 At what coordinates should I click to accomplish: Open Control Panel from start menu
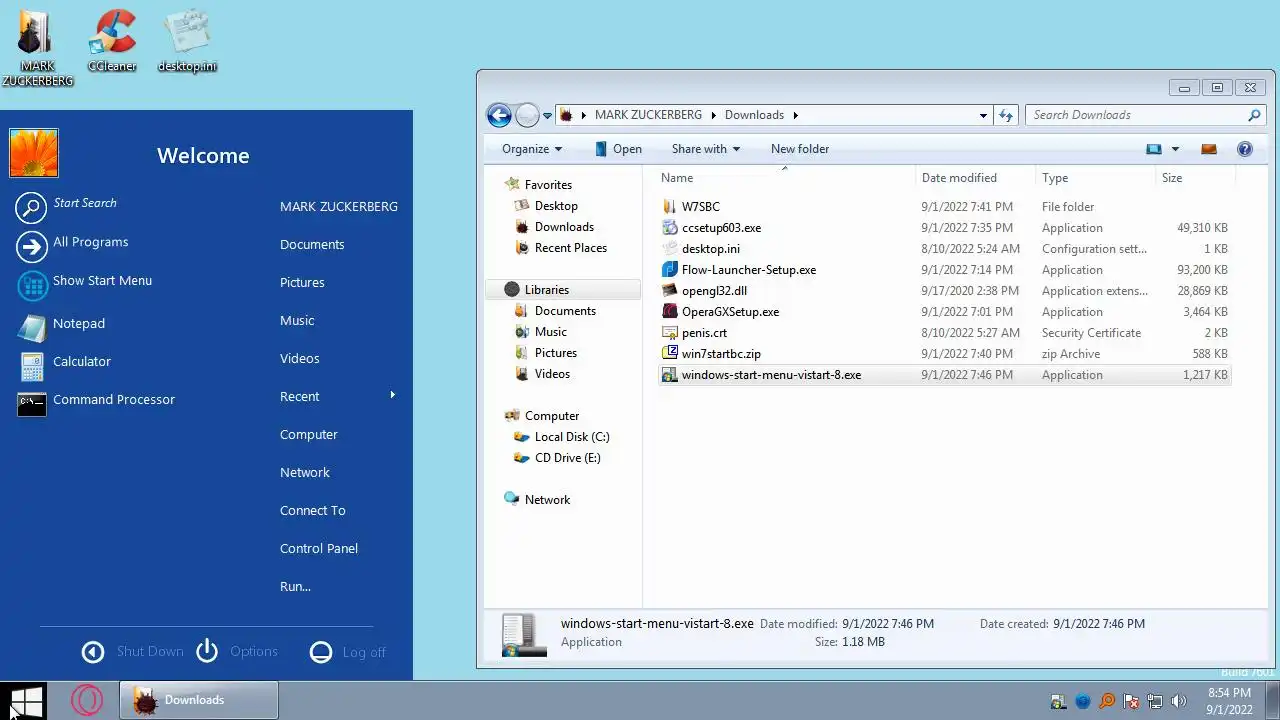[x=319, y=549]
